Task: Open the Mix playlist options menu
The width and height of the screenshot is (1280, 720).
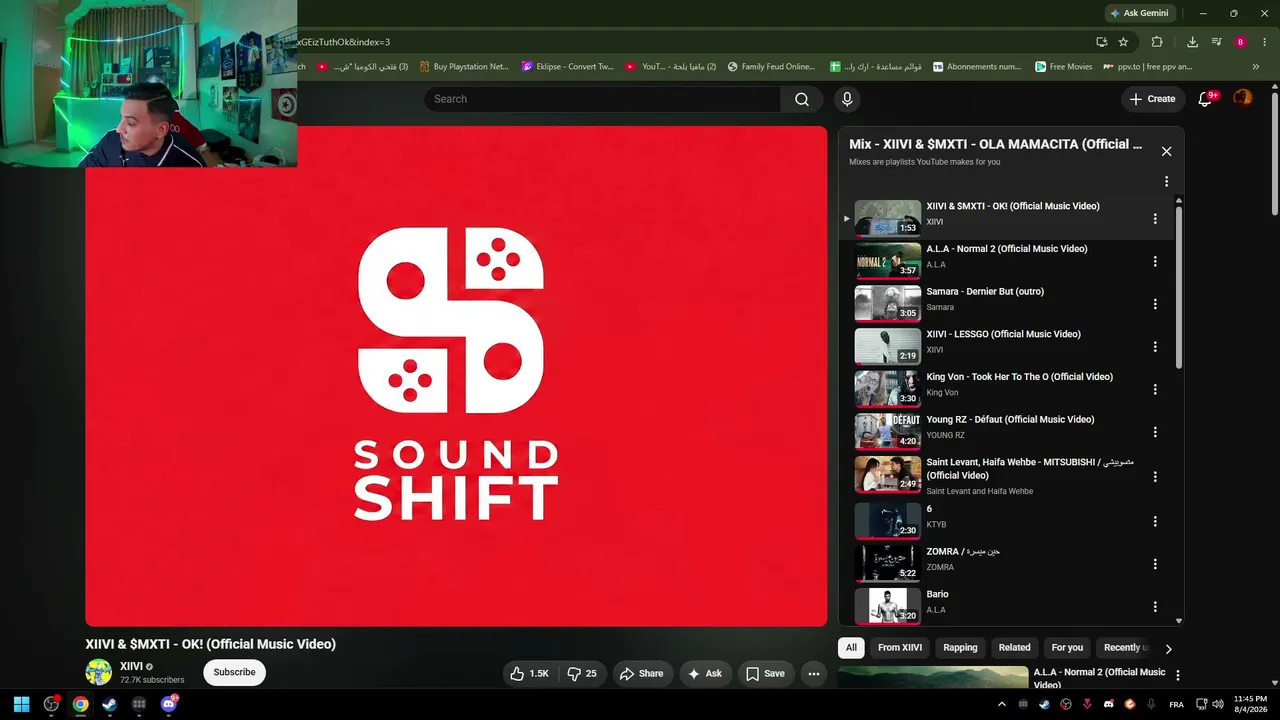Action: tap(1166, 182)
